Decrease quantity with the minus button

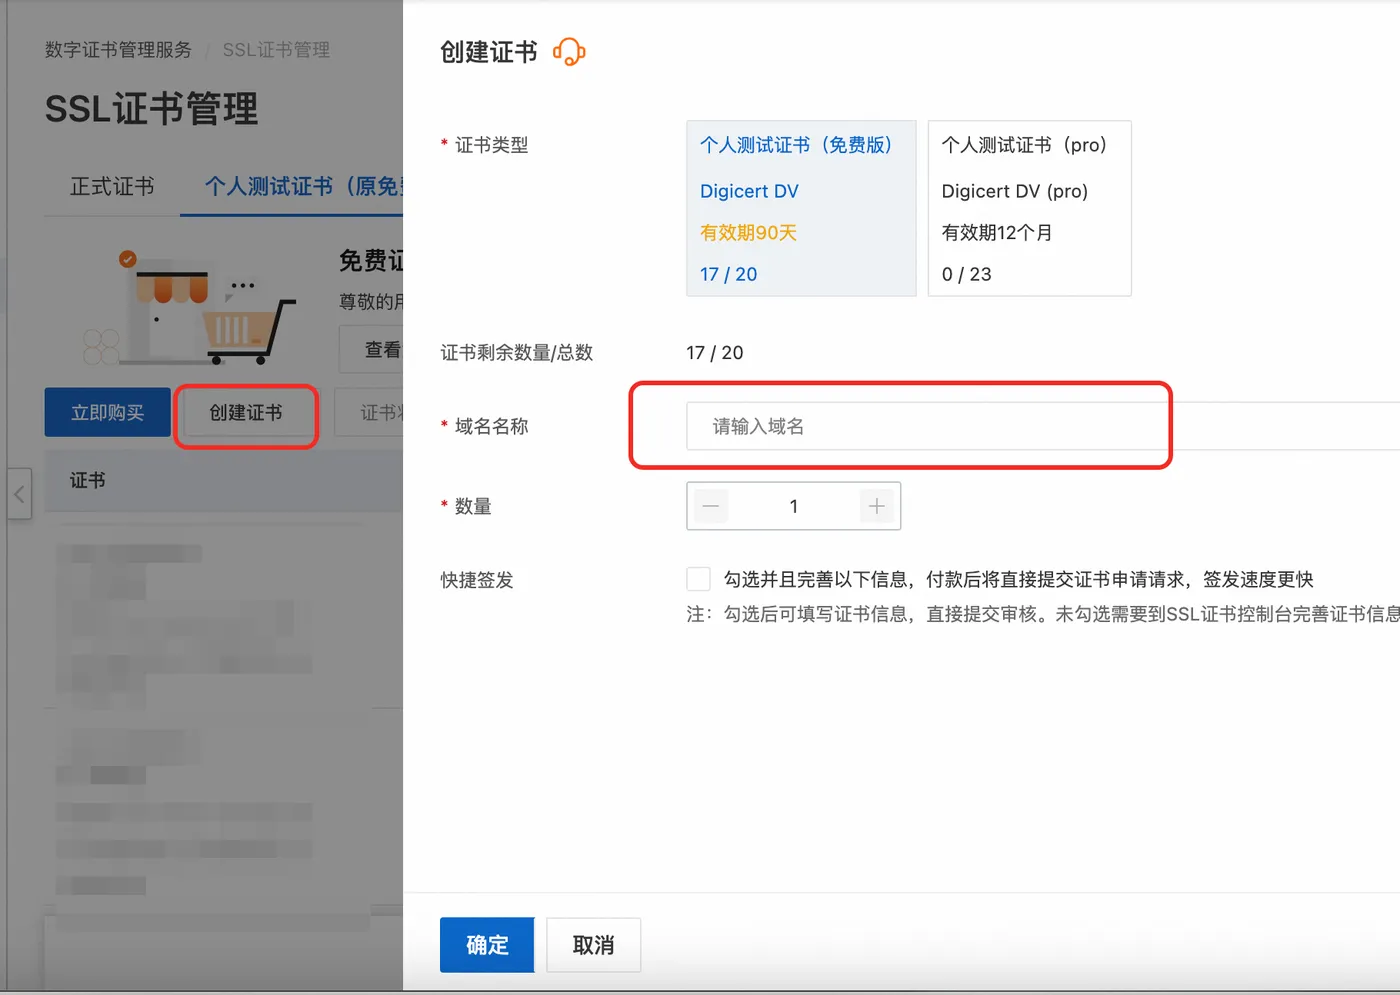(x=711, y=506)
